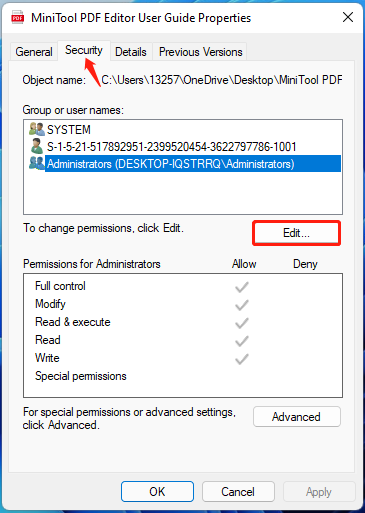Confirm with the OK button
Screen dimensions: 365x513
(157, 492)
